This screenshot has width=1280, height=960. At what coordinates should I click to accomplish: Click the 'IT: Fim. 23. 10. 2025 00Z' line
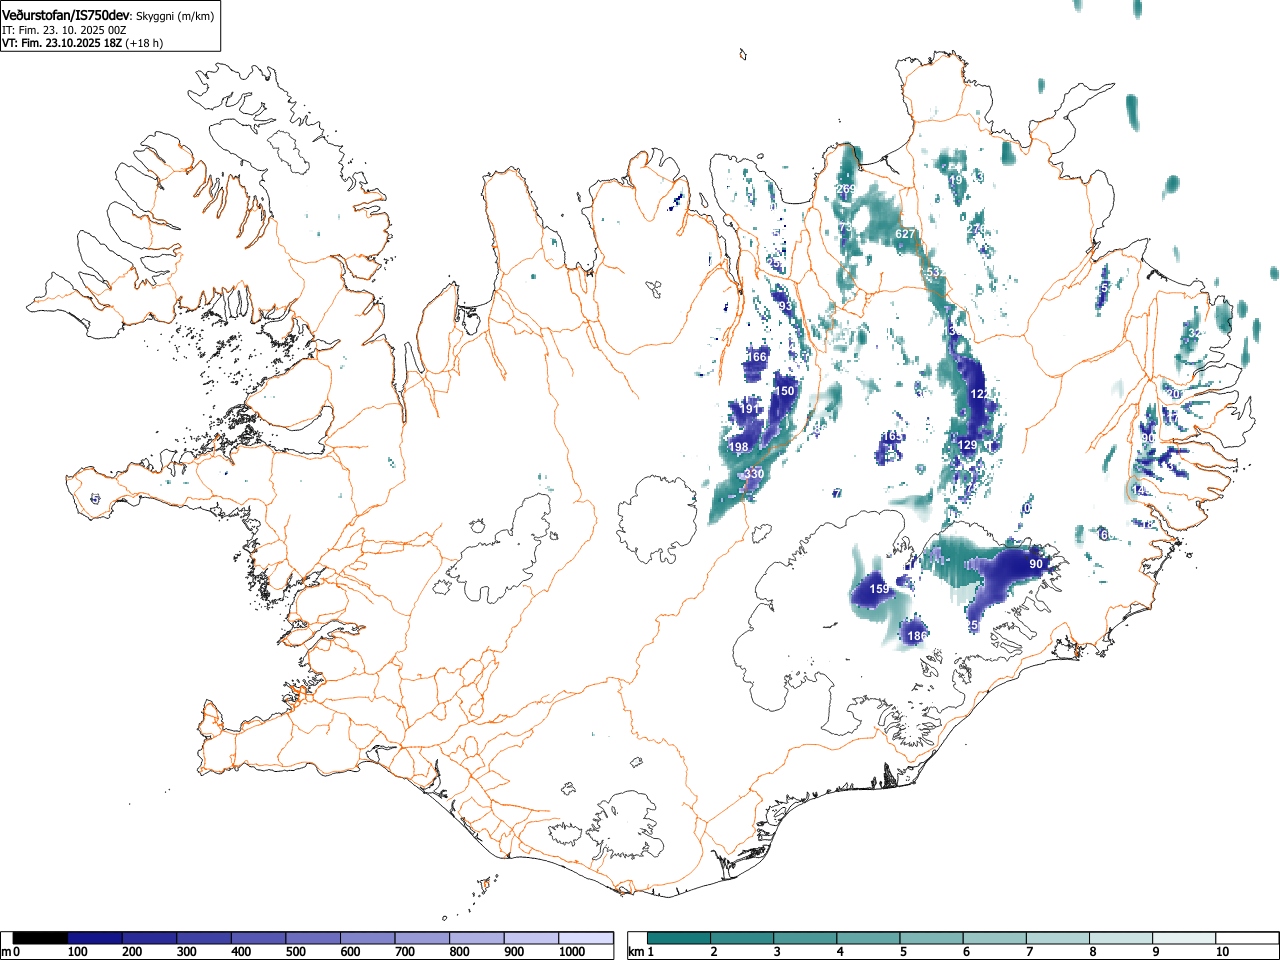click(64, 30)
